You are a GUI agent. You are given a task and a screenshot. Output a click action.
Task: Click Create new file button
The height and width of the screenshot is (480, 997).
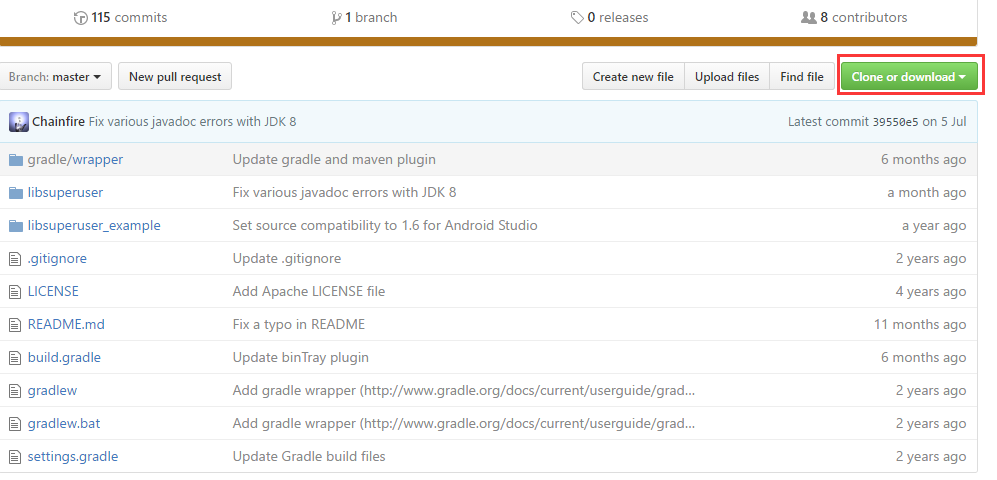click(x=633, y=76)
